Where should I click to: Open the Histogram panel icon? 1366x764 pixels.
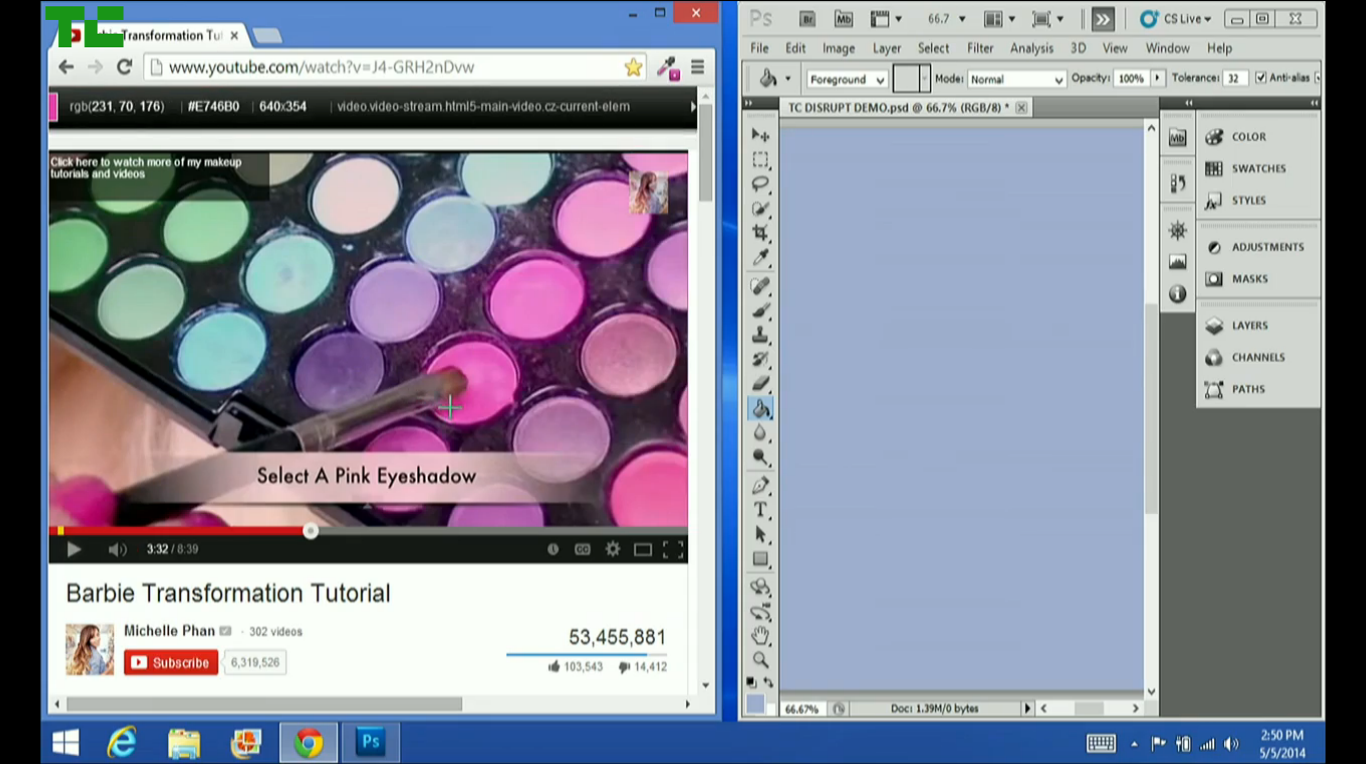pos(1177,262)
